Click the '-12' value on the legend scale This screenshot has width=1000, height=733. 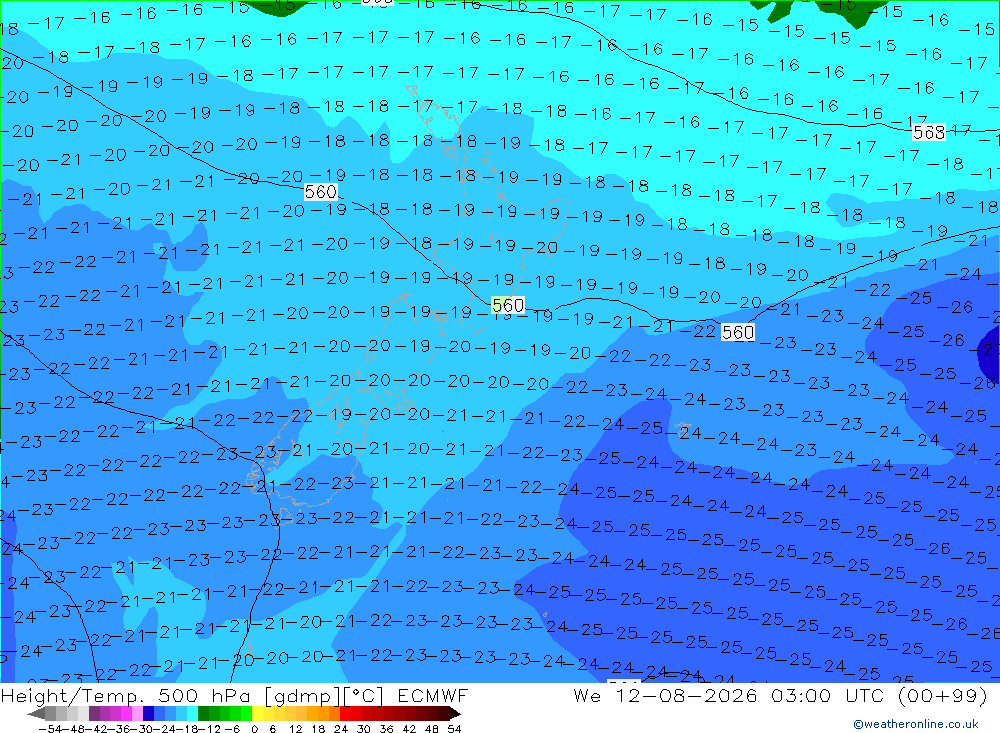209,729
